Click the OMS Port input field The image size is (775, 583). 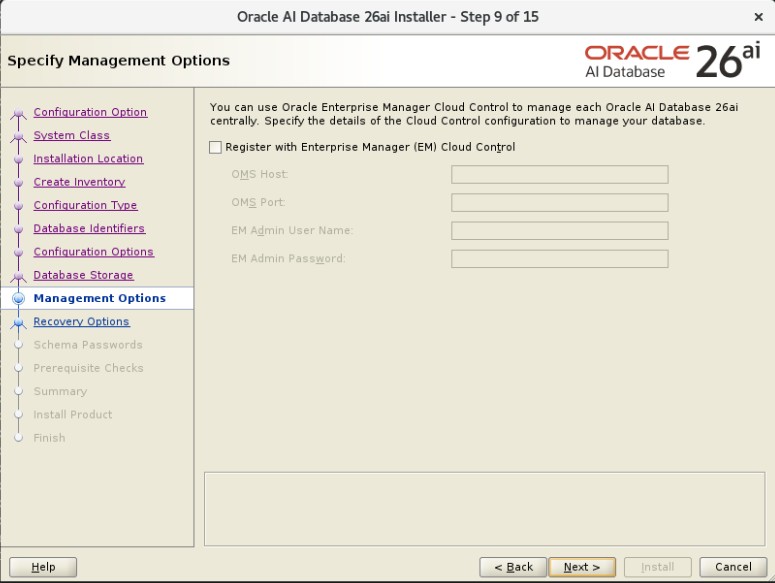560,203
